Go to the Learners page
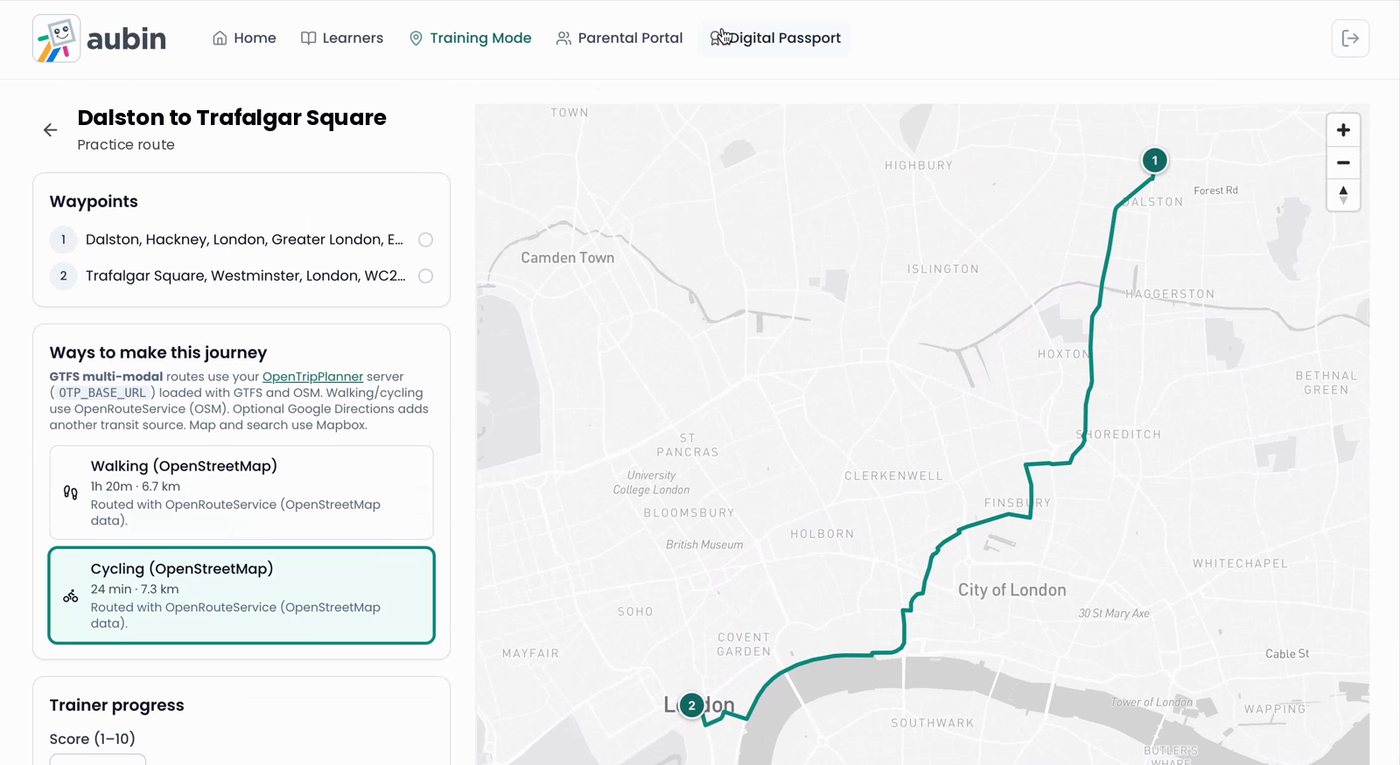Image resolution: width=1400 pixels, height=765 pixels. (x=342, y=38)
